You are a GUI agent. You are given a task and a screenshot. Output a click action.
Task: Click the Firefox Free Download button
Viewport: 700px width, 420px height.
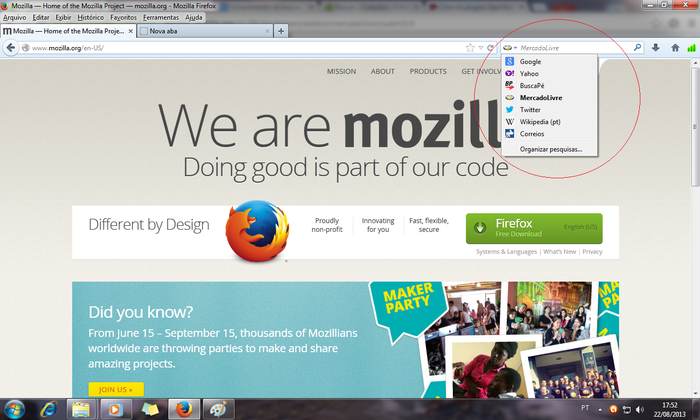tap(534, 229)
